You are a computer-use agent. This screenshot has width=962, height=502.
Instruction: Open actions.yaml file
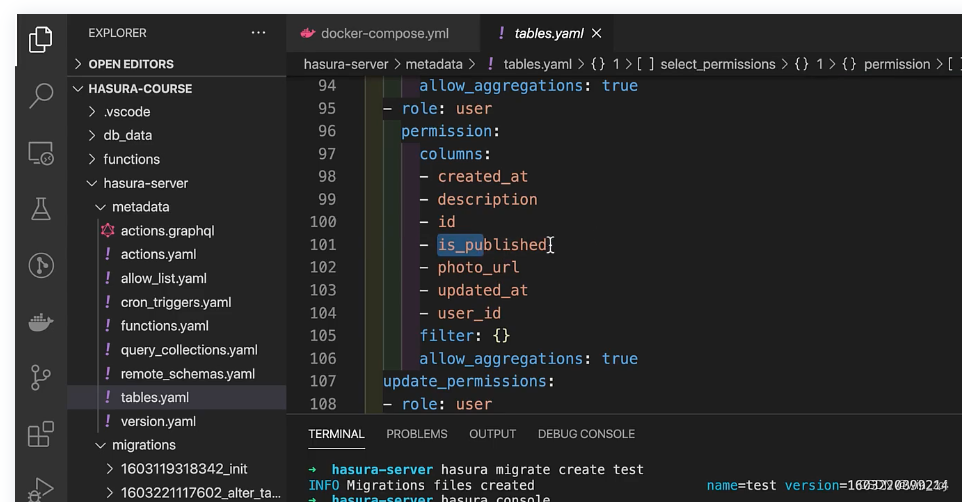[x=158, y=254]
